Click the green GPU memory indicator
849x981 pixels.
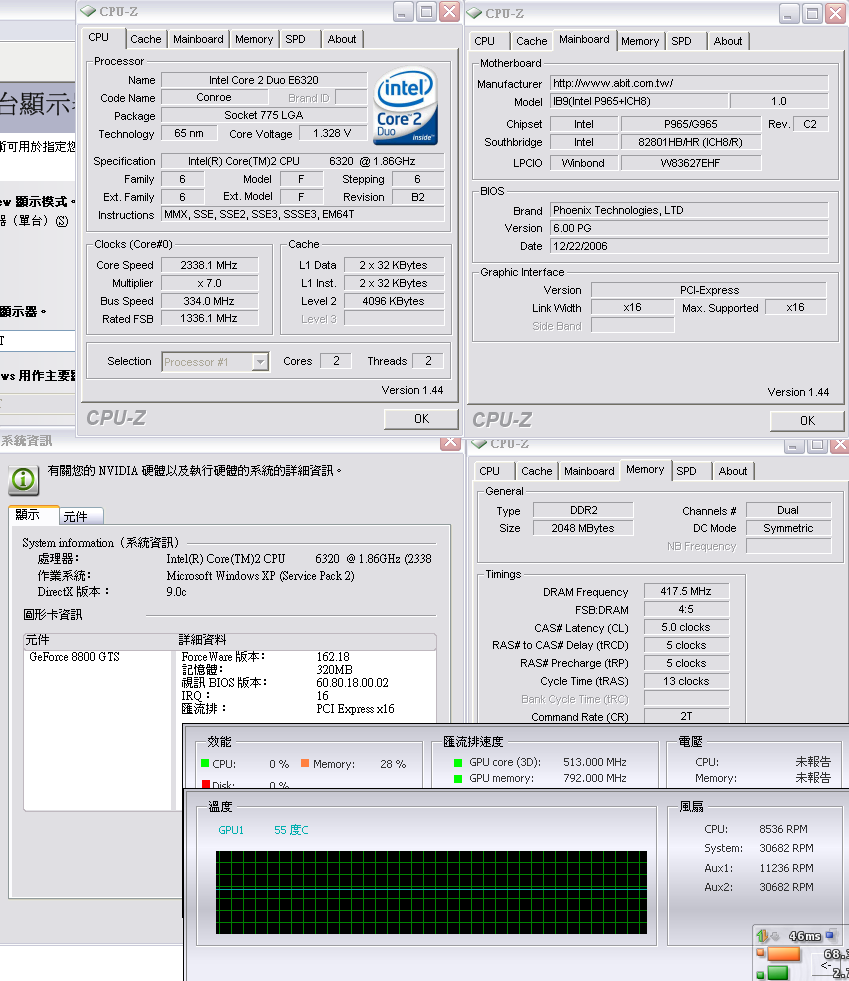458,778
